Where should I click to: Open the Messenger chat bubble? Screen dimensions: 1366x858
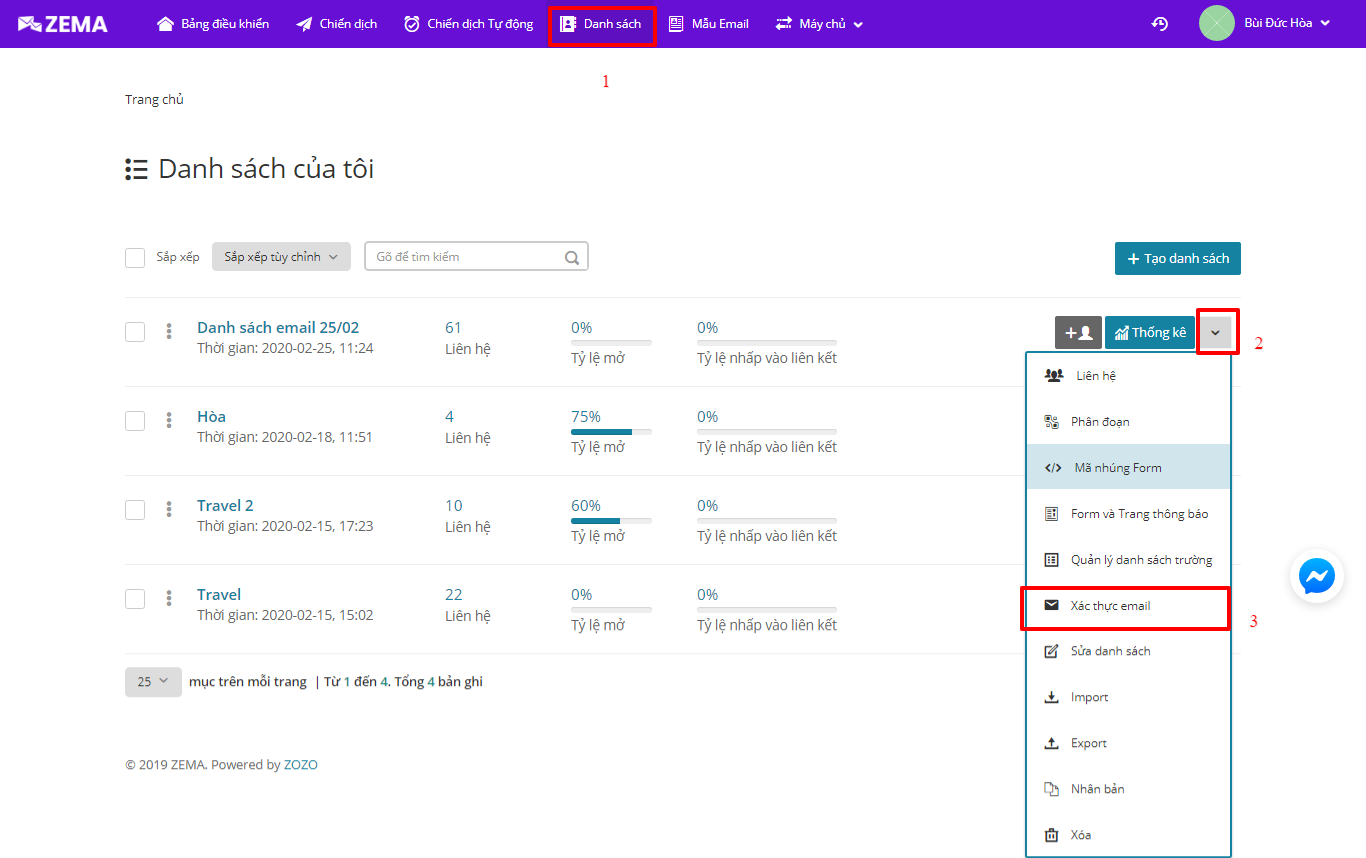coord(1317,576)
